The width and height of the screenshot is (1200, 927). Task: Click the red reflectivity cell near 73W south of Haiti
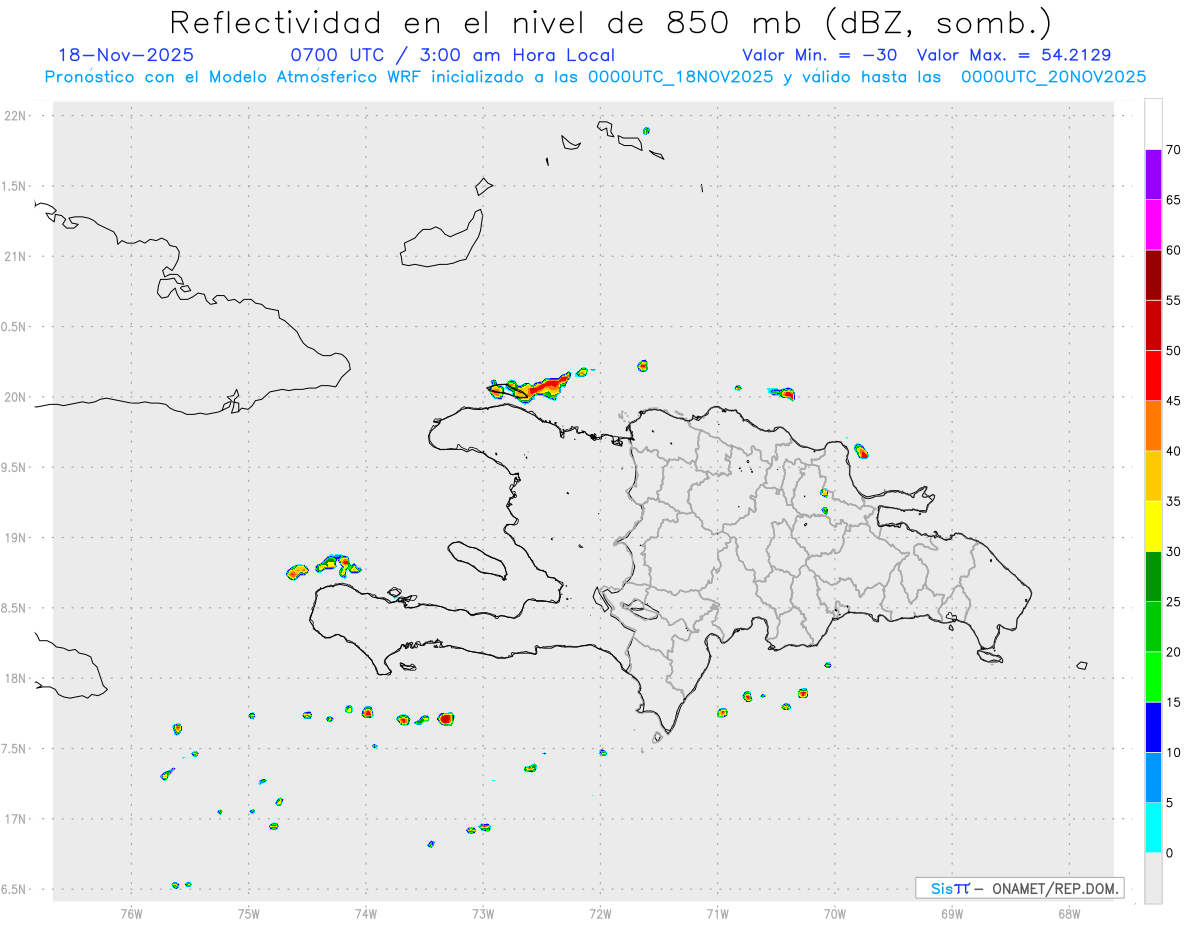[x=446, y=718]
